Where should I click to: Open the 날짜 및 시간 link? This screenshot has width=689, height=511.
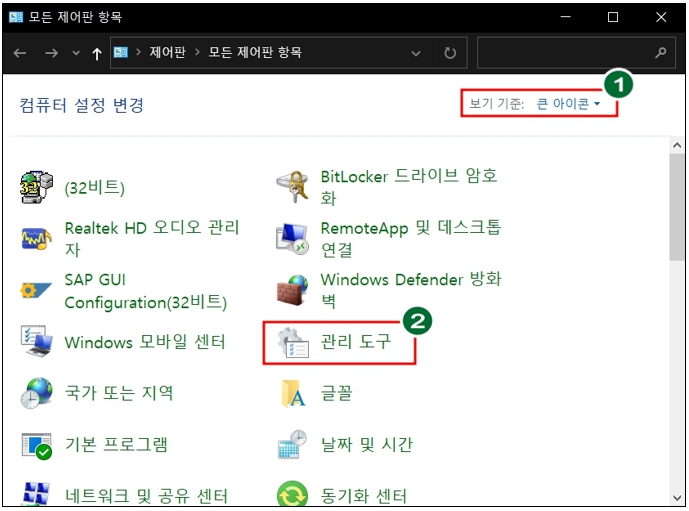[x=367, y=444]
